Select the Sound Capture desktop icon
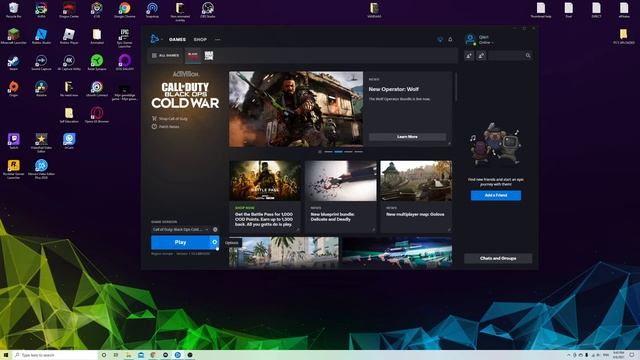This screenshot has height=360, width=640. point(41,62)
